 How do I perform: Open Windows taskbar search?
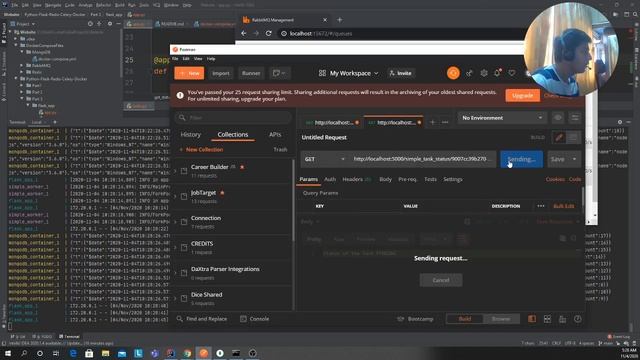(24, 353)
